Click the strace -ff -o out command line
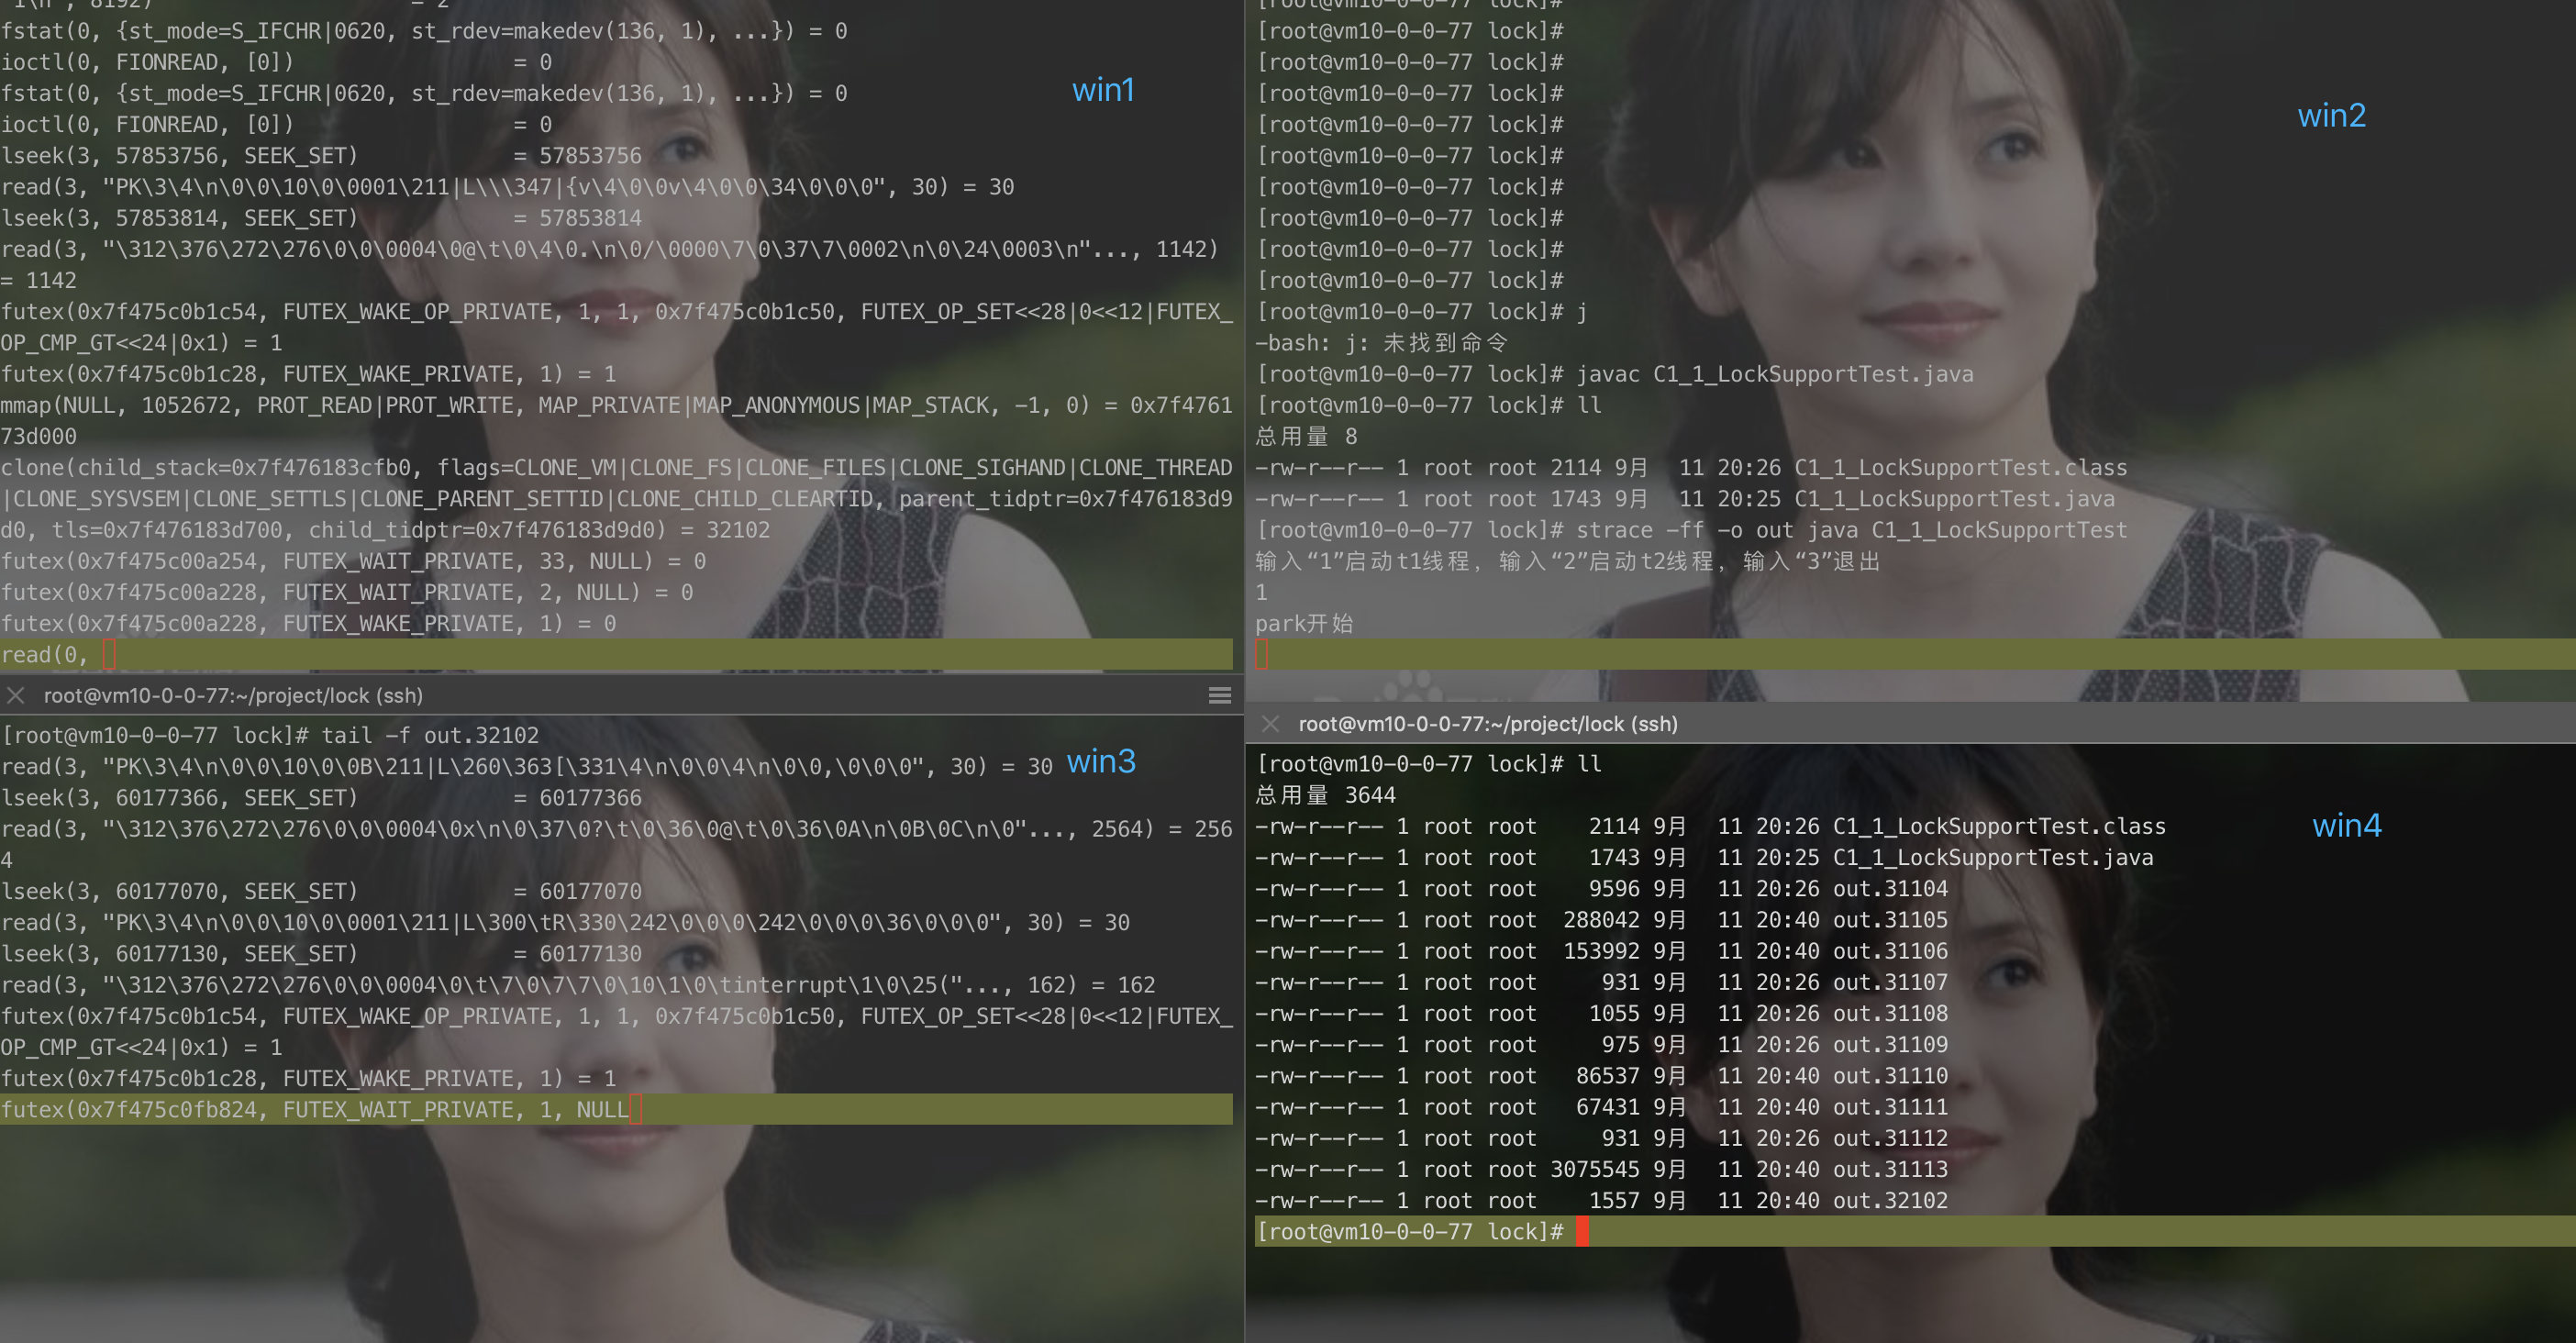Screen dimensions: 2576x1343 (1850, 530)
